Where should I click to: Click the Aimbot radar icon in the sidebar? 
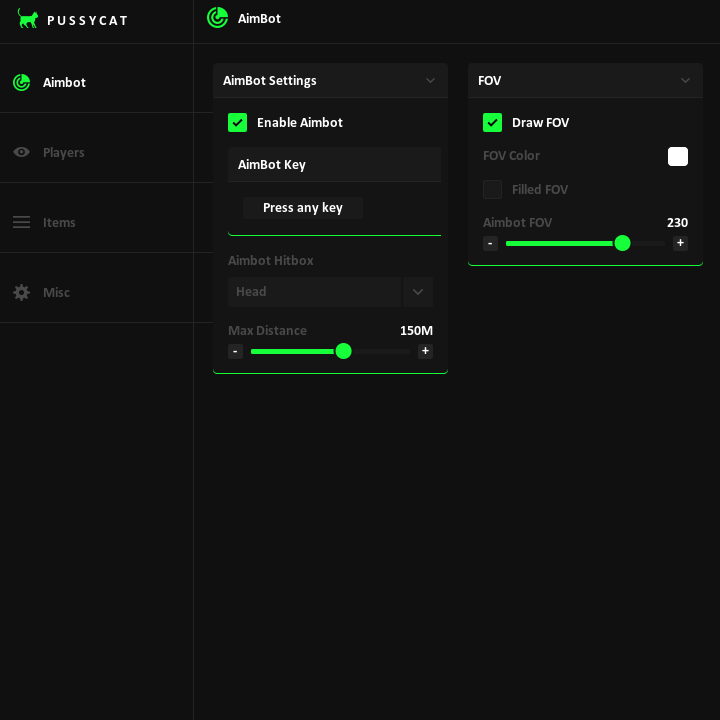[x=21, y=83]
